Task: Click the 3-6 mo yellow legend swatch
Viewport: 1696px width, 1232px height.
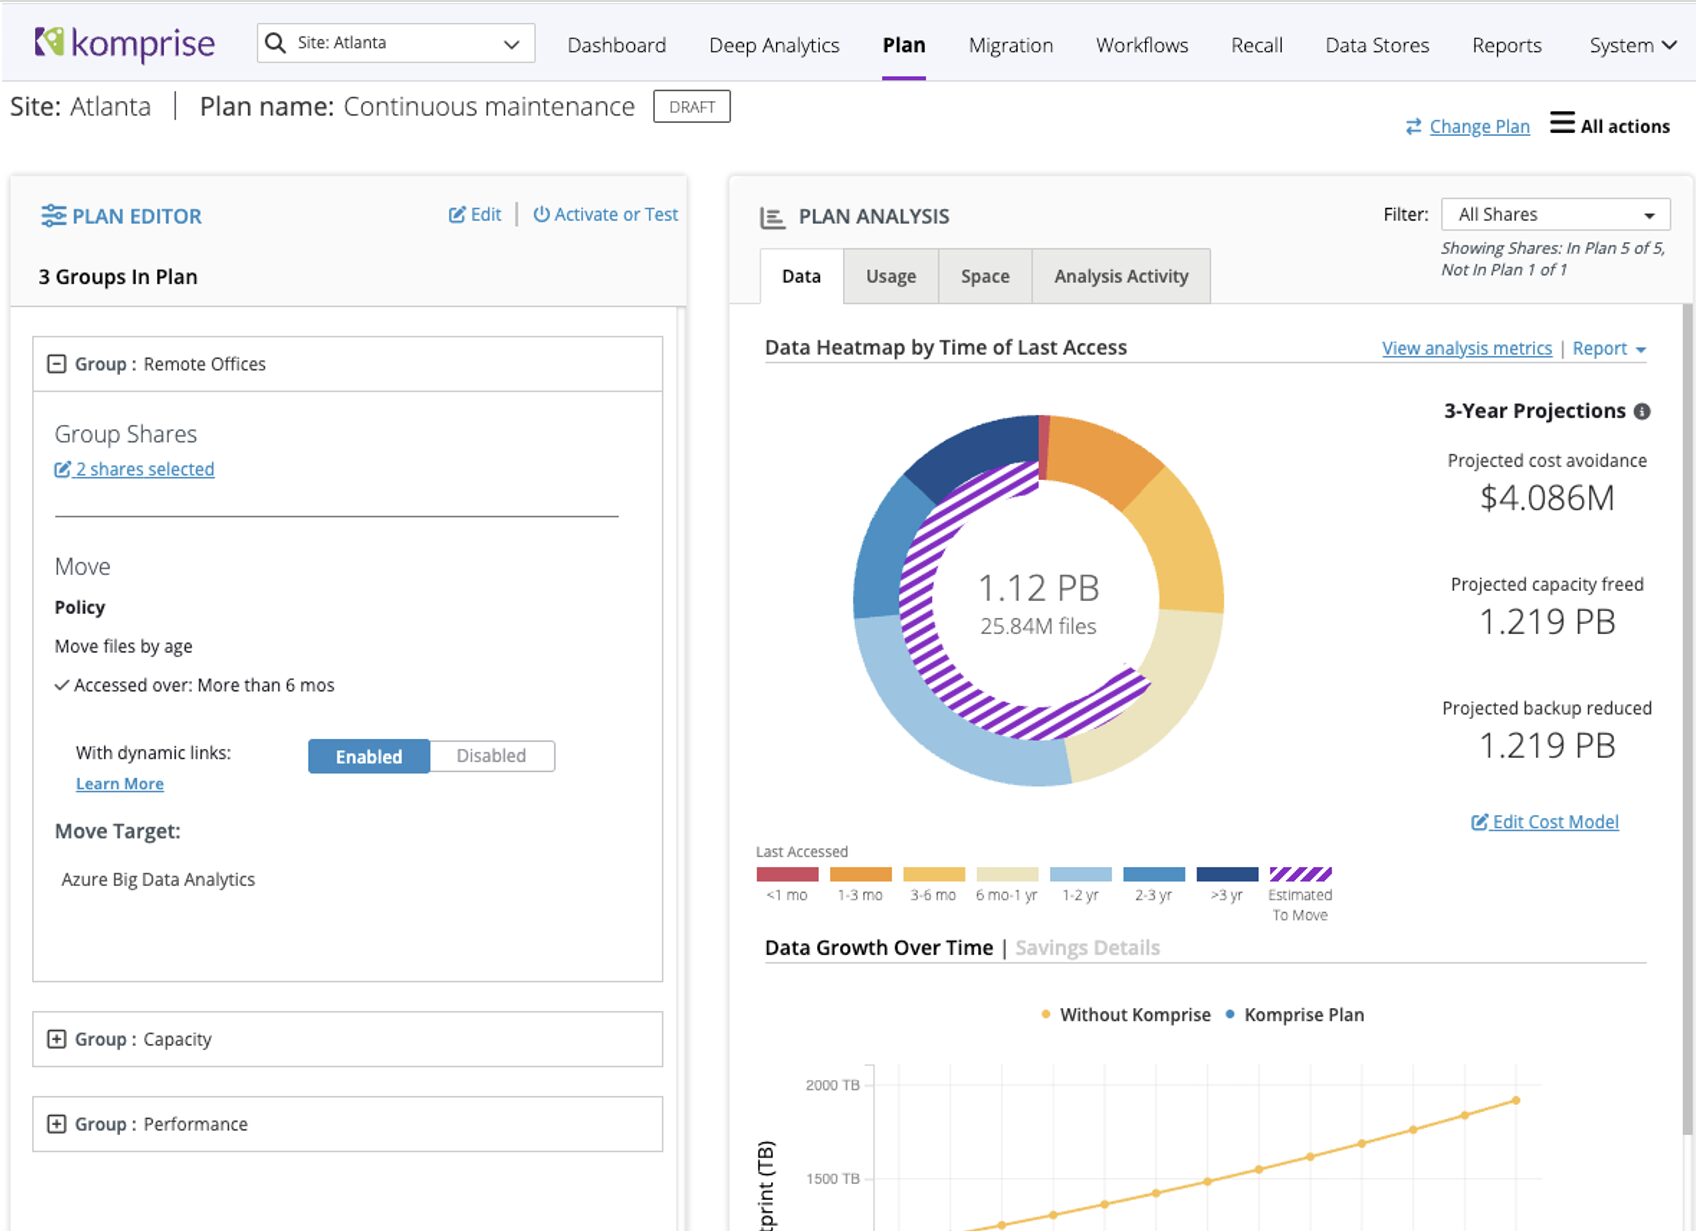Action: click(934, 874)
